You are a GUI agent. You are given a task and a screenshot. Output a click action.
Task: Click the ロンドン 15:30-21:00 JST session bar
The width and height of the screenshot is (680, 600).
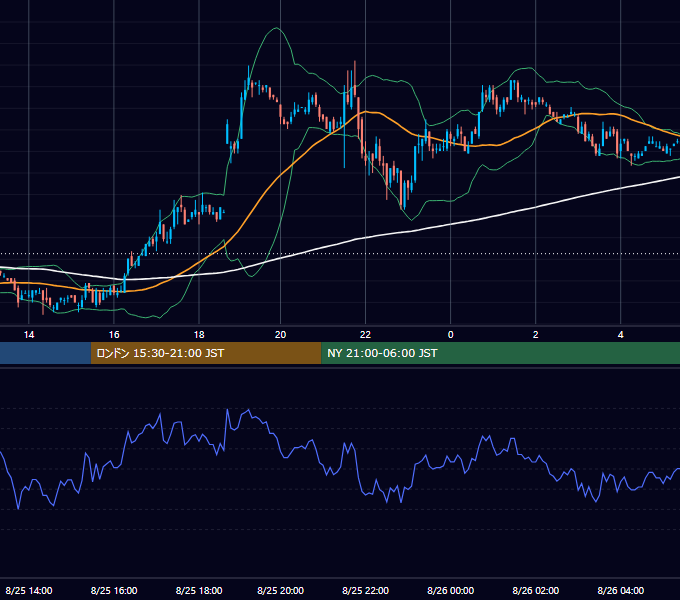pyautogui.click(x=206, y=353)
